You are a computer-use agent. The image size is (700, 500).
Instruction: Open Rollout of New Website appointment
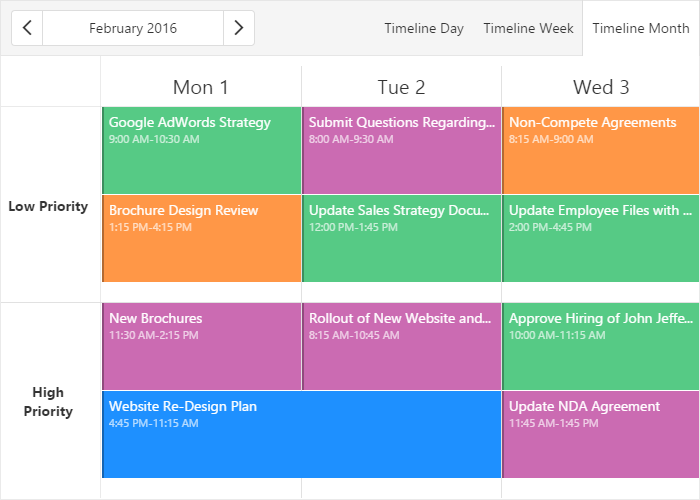click(x=401, y=346)
